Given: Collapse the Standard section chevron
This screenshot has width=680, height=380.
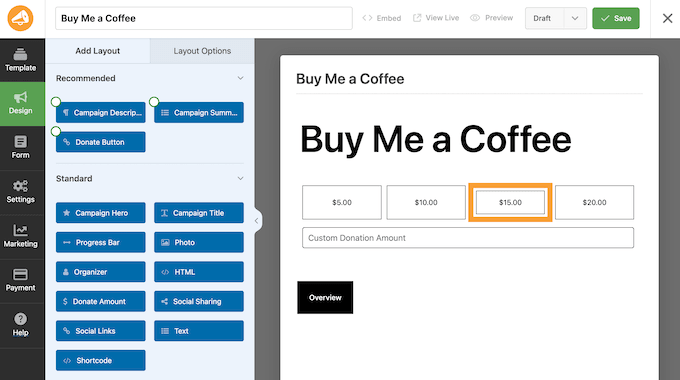Looking at the screenshot, I should tap(240, 178).
